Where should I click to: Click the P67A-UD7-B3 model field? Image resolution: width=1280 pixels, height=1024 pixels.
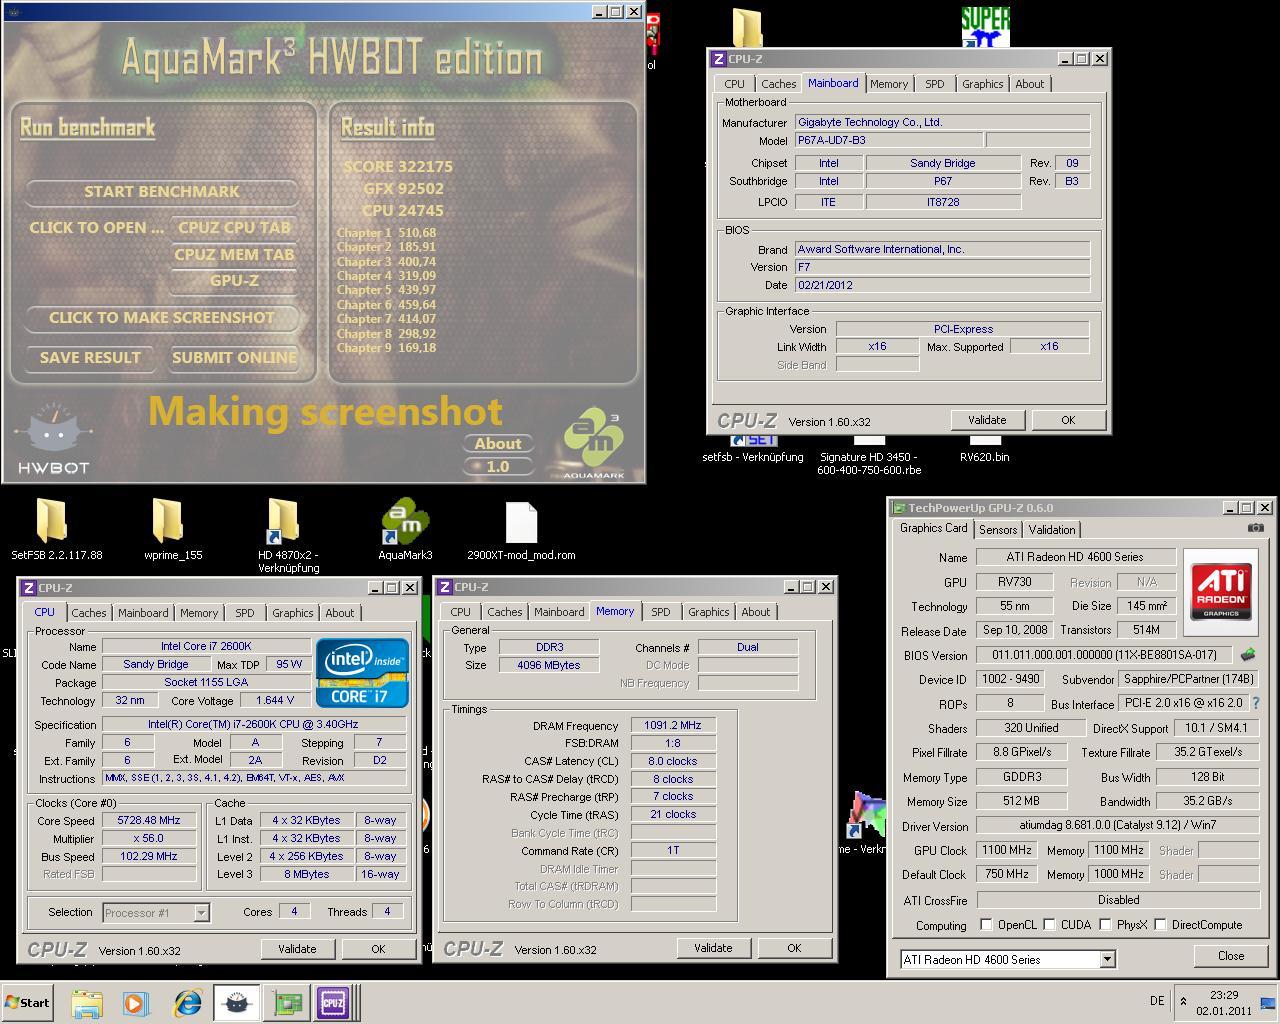(889, 140)
